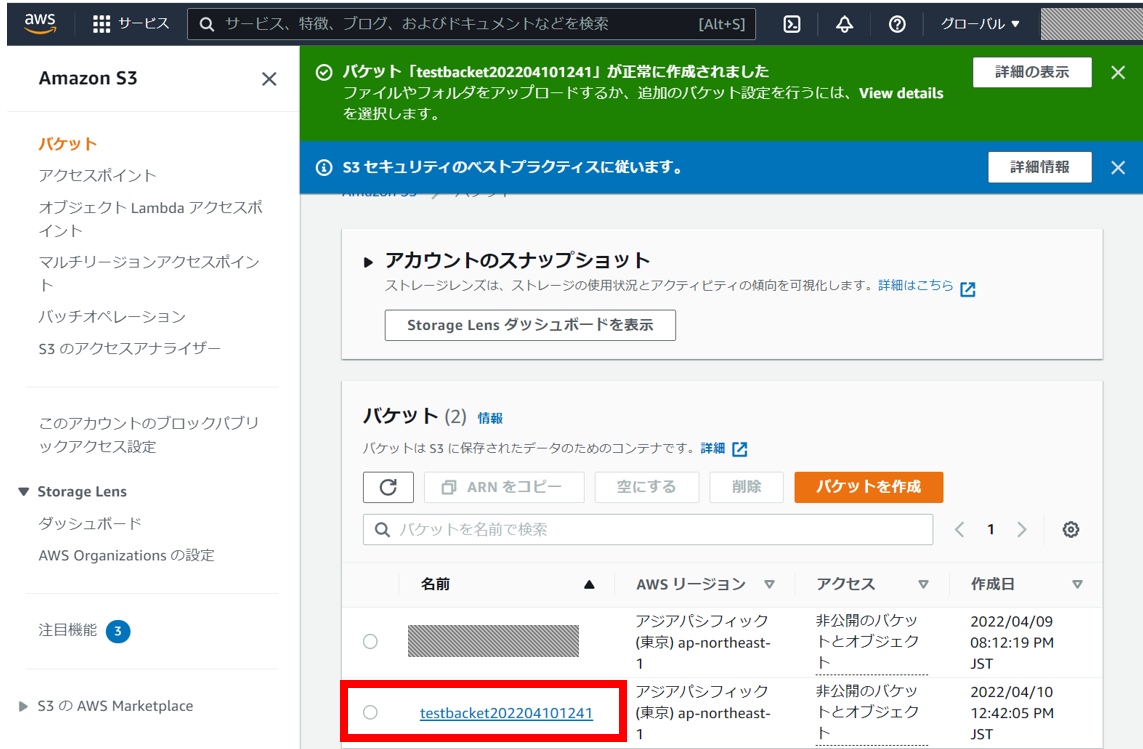Open the 詳細 link under bucket description
Image resolution: width=1143 pixels, height=749 pixels.
[713, 448]
